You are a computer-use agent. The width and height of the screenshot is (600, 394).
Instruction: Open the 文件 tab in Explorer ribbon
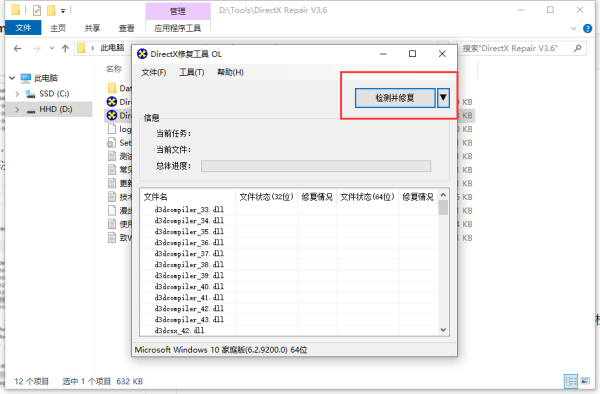click(23, 28)
